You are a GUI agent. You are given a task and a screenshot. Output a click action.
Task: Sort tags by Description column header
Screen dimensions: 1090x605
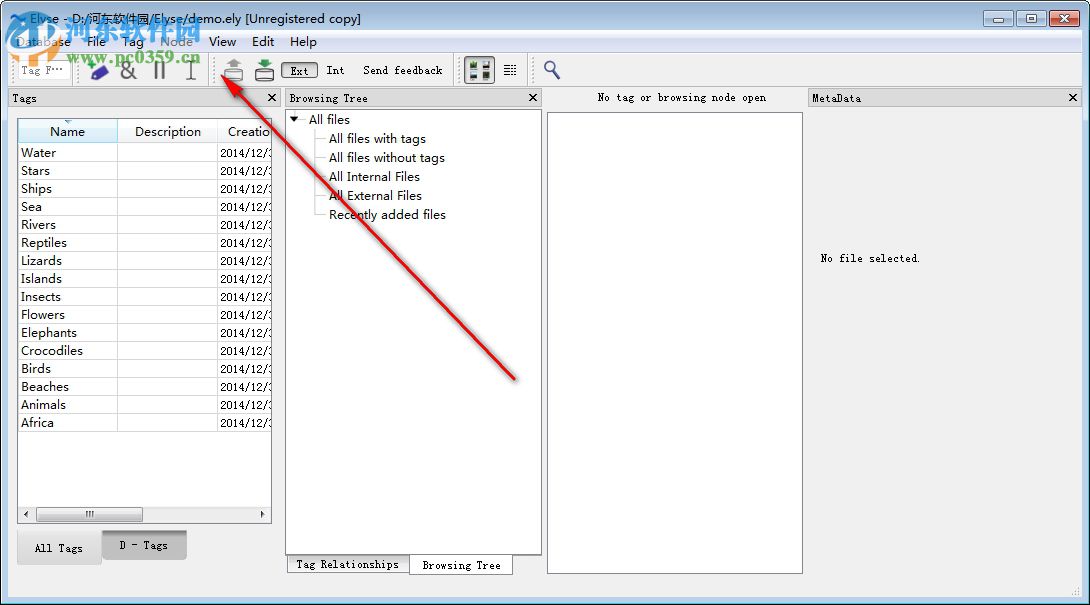(x=168, y=131)
